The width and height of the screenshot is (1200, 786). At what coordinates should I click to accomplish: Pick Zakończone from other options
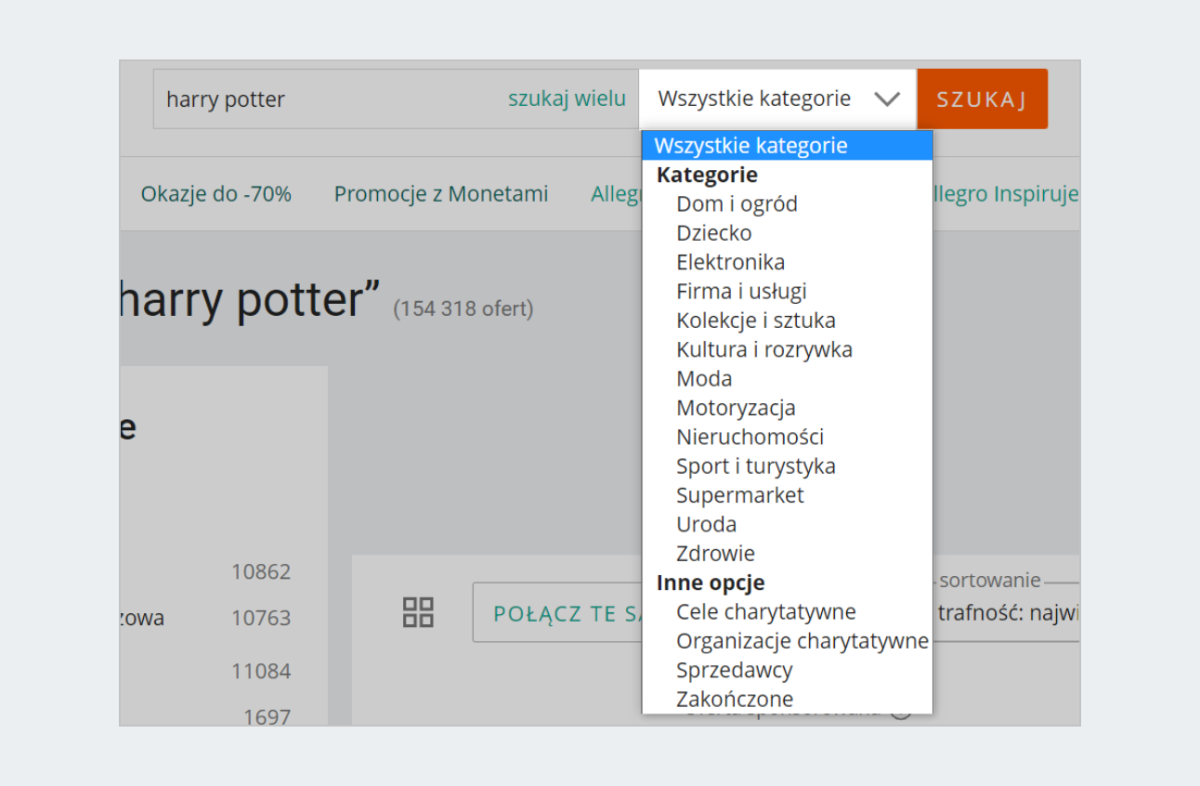734,699
